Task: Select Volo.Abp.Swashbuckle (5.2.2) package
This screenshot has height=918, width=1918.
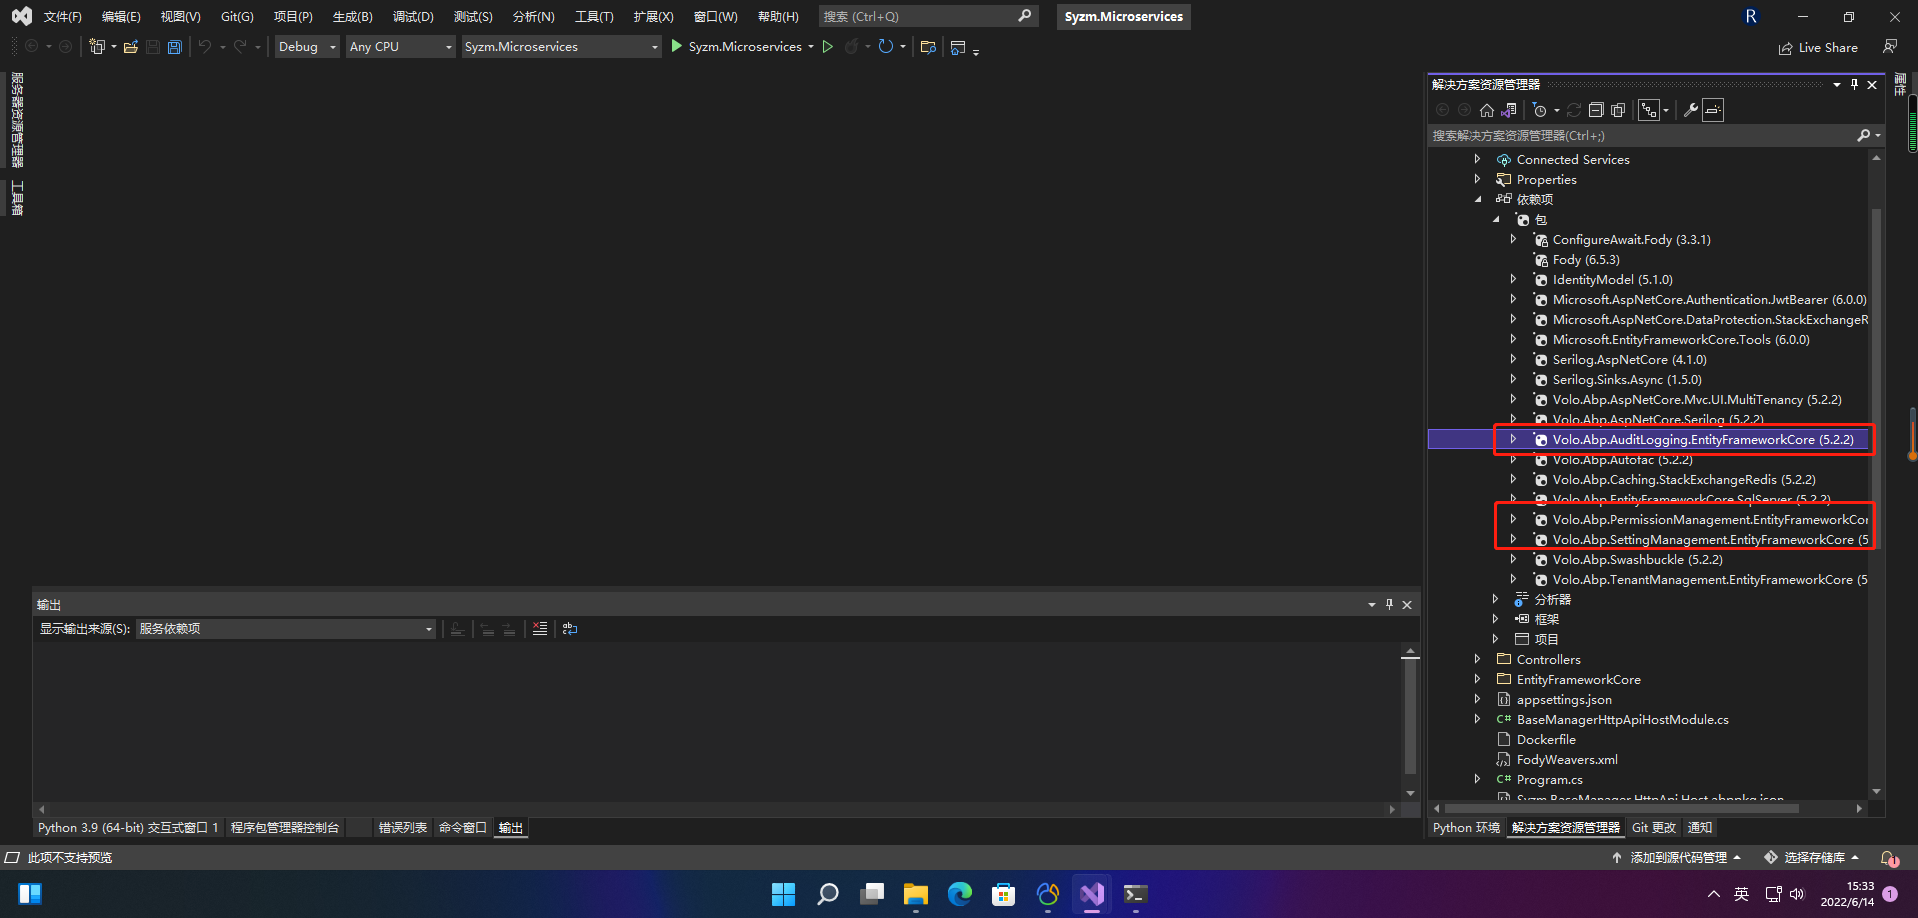Action: (1637, 559)
